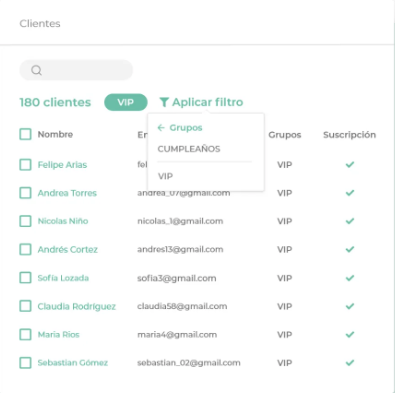Open Felipe Arias client profile
Viewport: 395px width, 393px height.
point(62,165)
